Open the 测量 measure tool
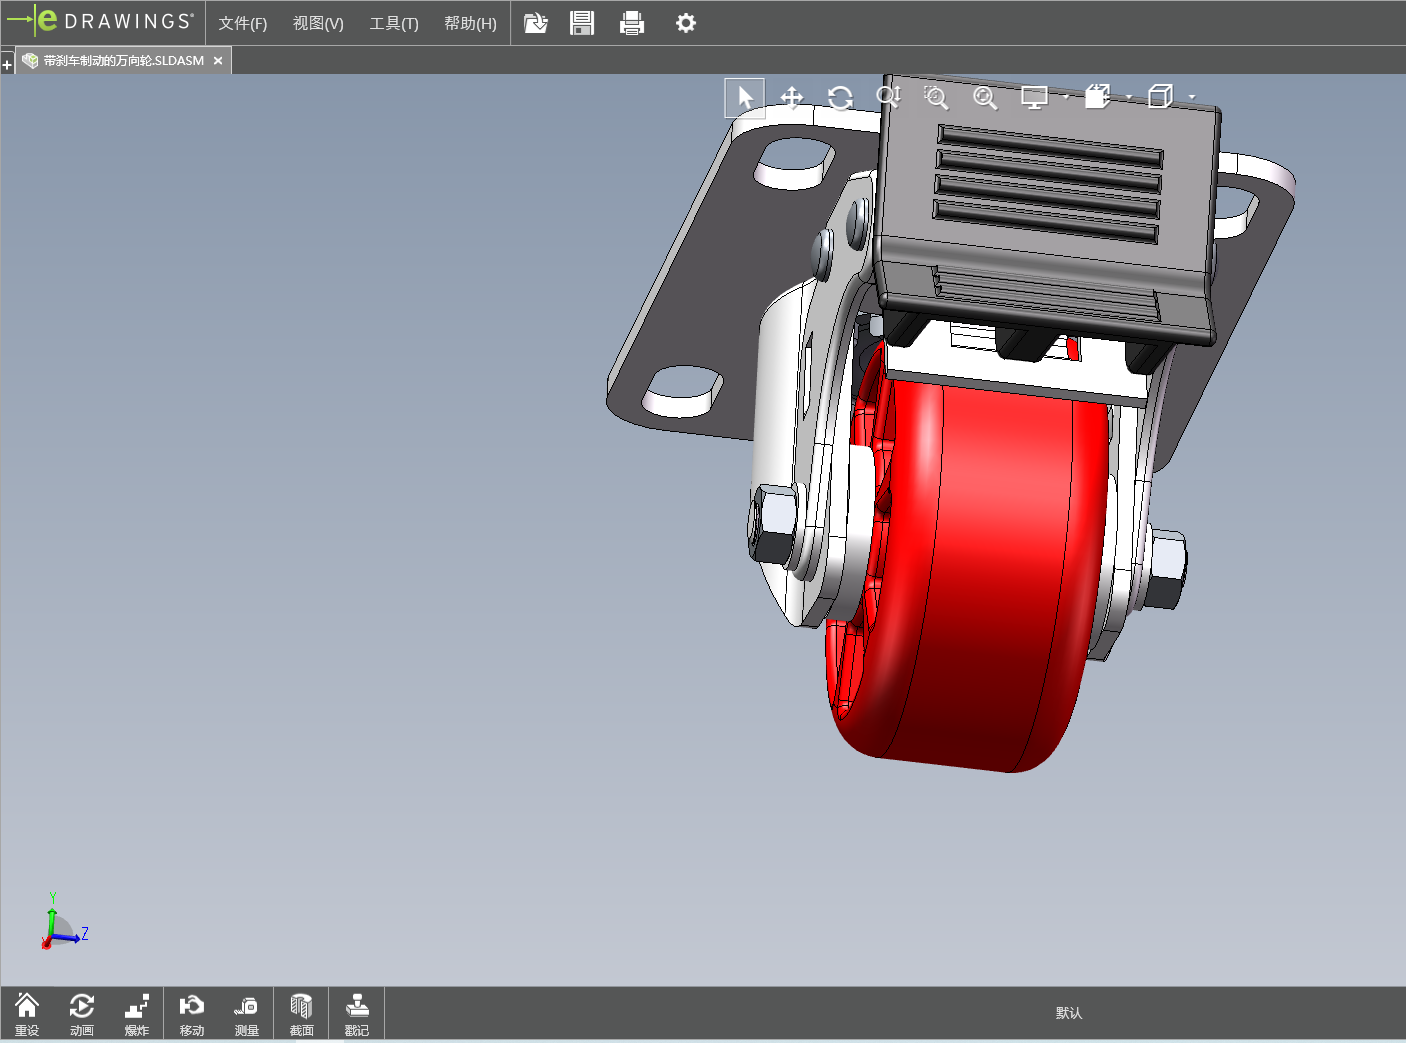Viewport: 1406px width, 1043px height. pyautogui.click(x=246, y=1014)
